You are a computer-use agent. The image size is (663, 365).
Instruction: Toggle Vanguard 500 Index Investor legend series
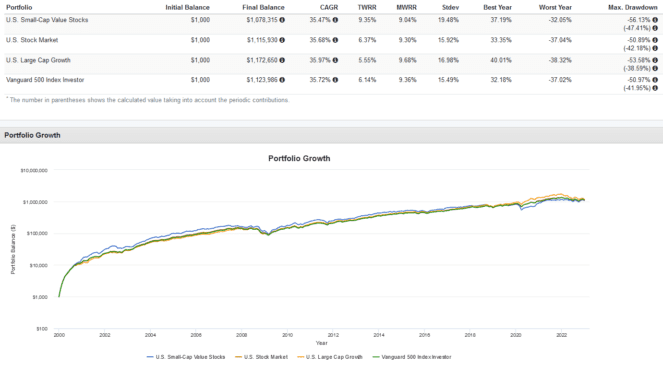coord(411,357)
